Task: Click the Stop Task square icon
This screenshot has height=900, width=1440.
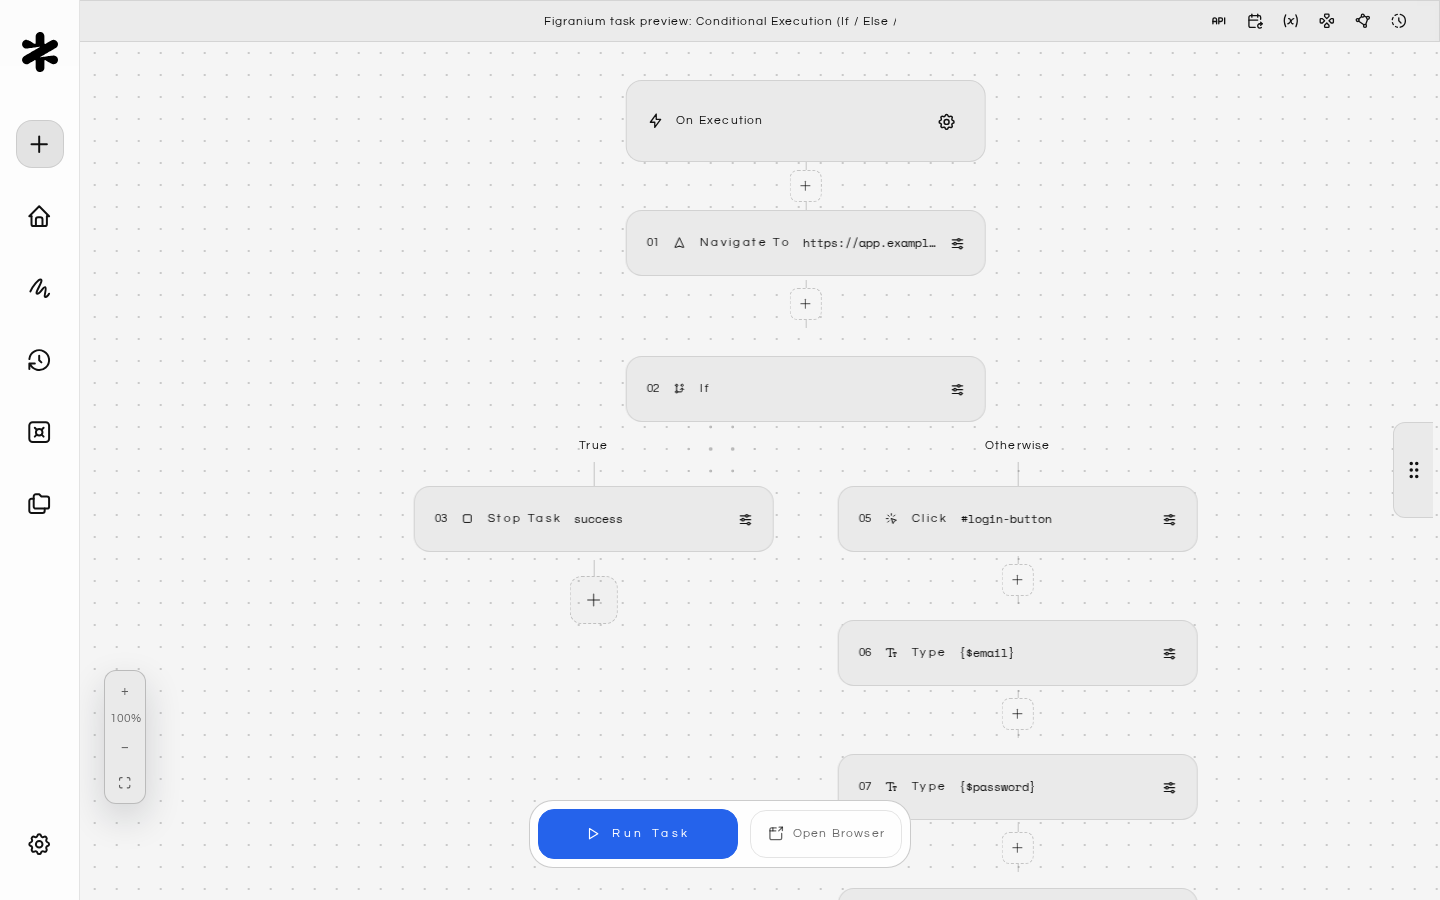Action: (467, 519)
